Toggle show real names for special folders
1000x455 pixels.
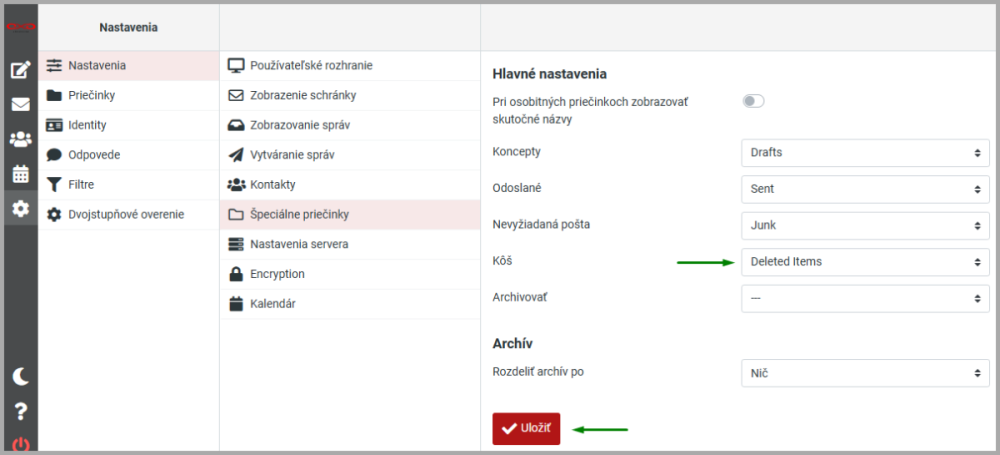click(x=753, y=101)
